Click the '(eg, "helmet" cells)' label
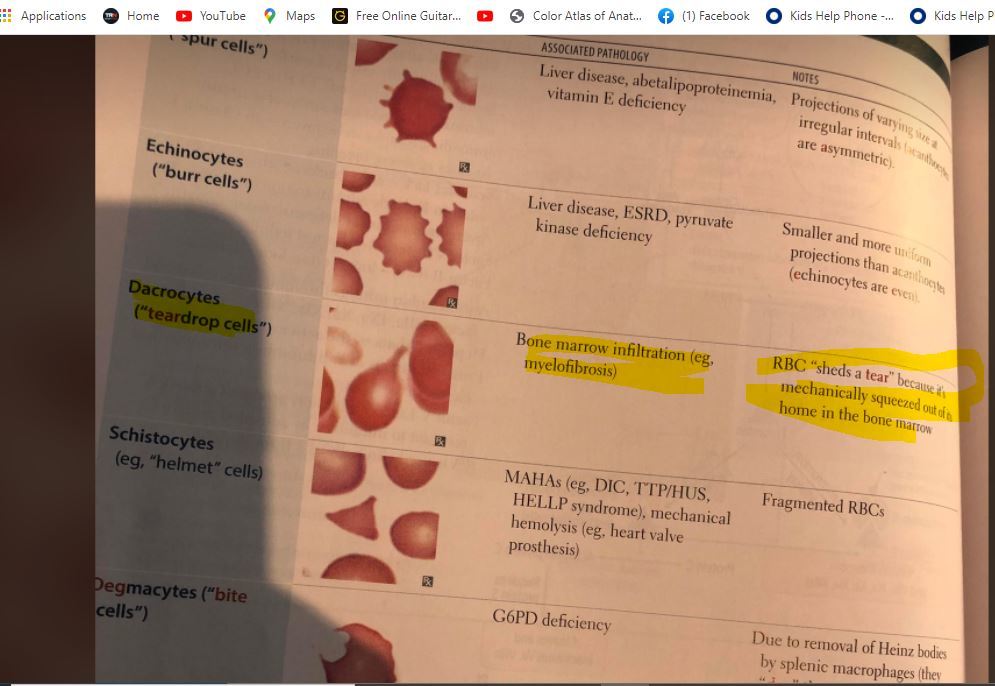The width and height of the screenshot is (995, 686). tap(189, 465)
